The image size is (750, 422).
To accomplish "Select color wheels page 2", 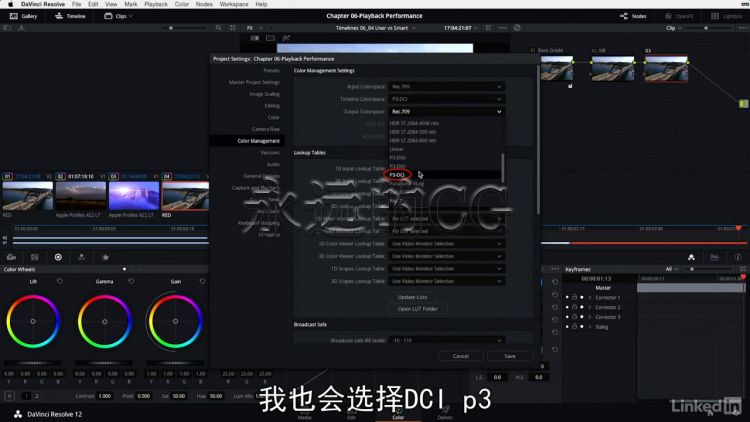I will tap(36, 396).
